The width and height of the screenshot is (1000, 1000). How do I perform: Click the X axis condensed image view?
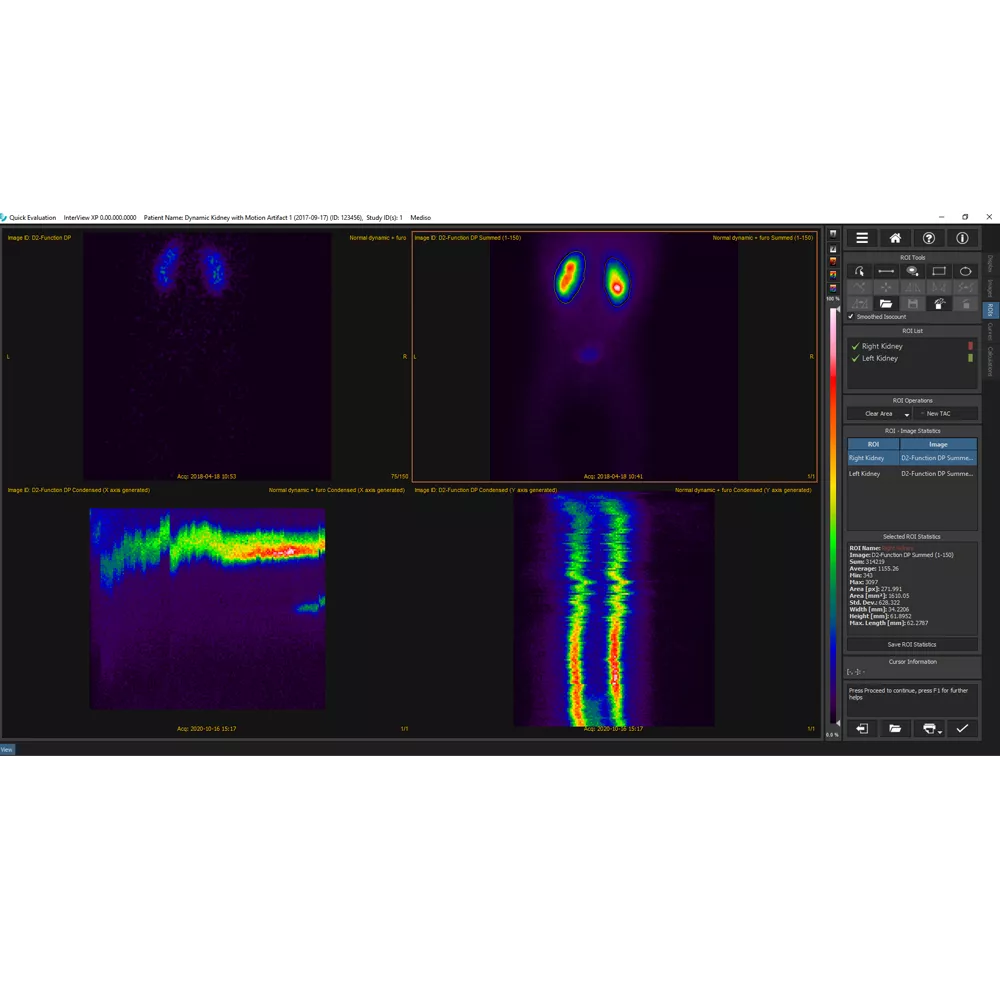click(207, 608)
